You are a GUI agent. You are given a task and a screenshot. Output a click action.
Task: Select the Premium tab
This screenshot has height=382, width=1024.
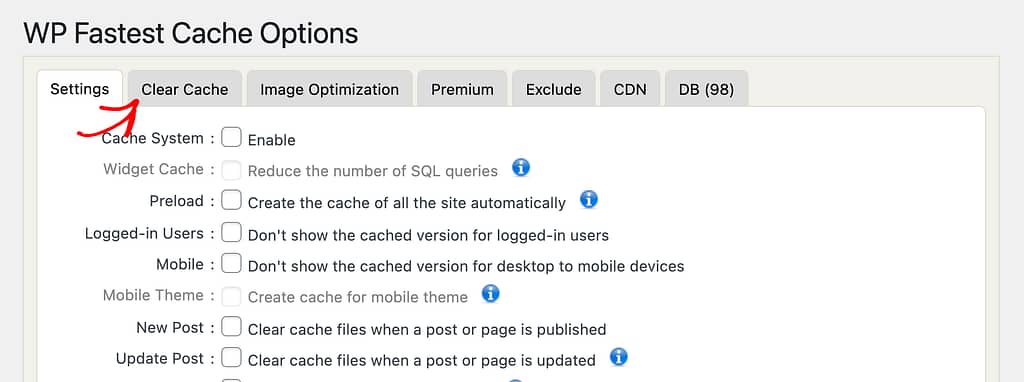[x=462, y=89]
